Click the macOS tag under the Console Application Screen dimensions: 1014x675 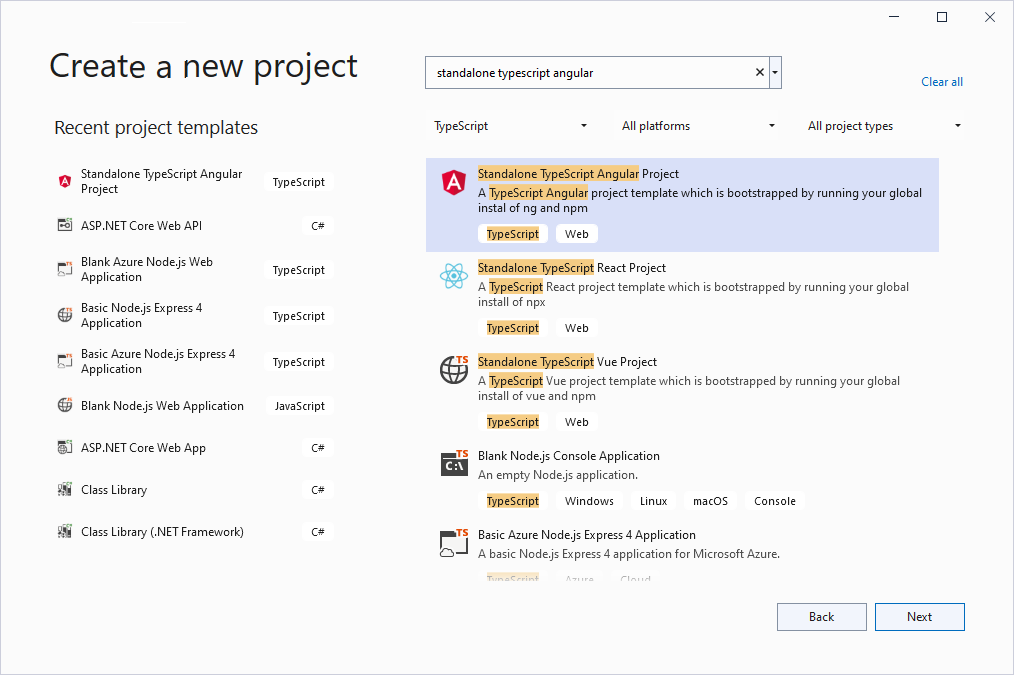tap(710, 501)
